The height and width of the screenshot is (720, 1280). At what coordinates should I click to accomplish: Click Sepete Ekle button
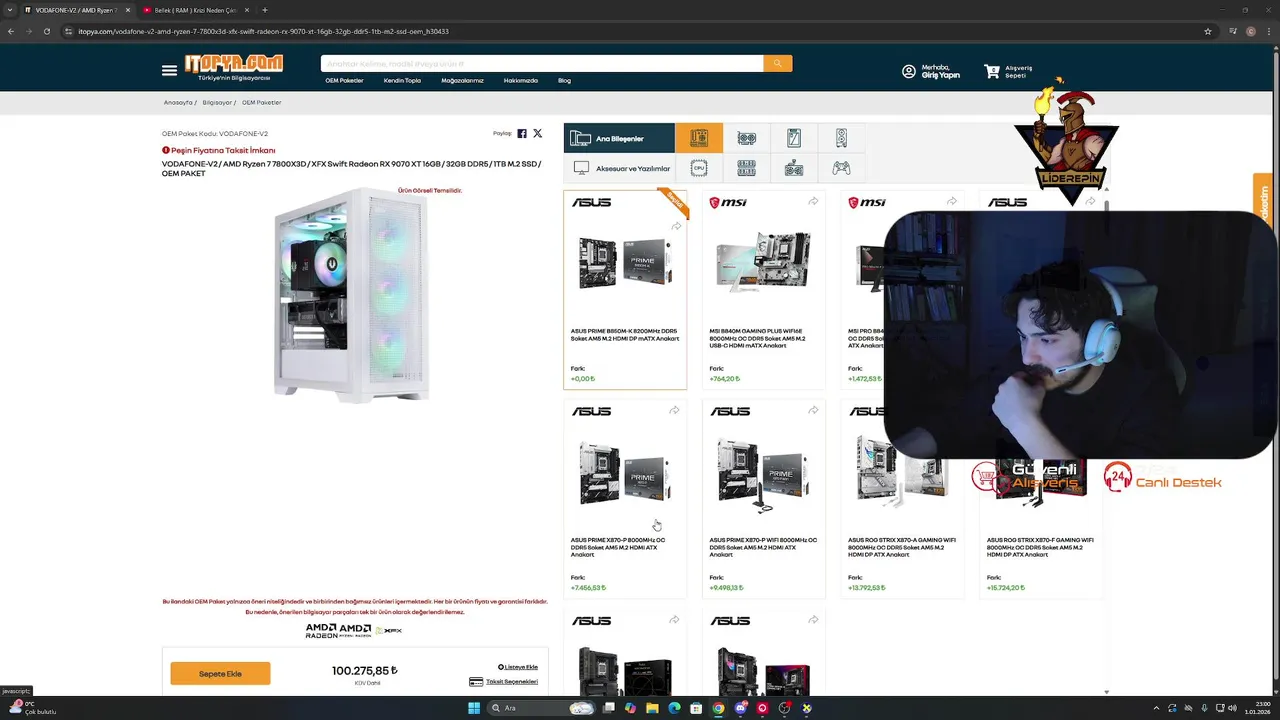[220, 674]
